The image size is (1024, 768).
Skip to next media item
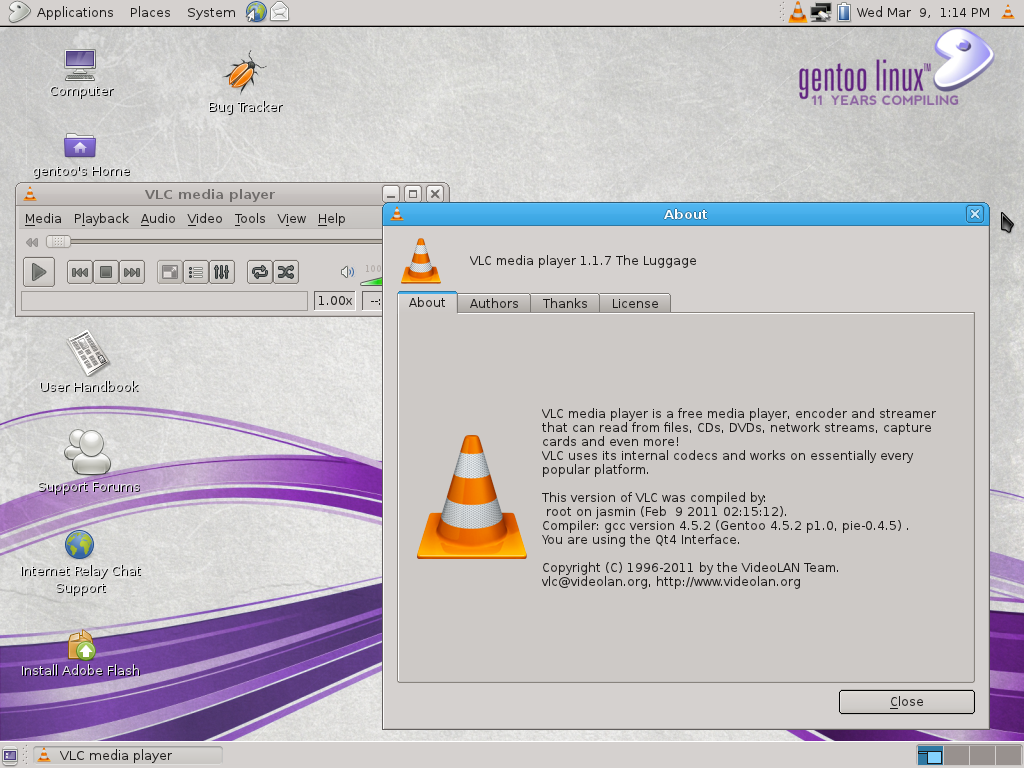(130, 271)
